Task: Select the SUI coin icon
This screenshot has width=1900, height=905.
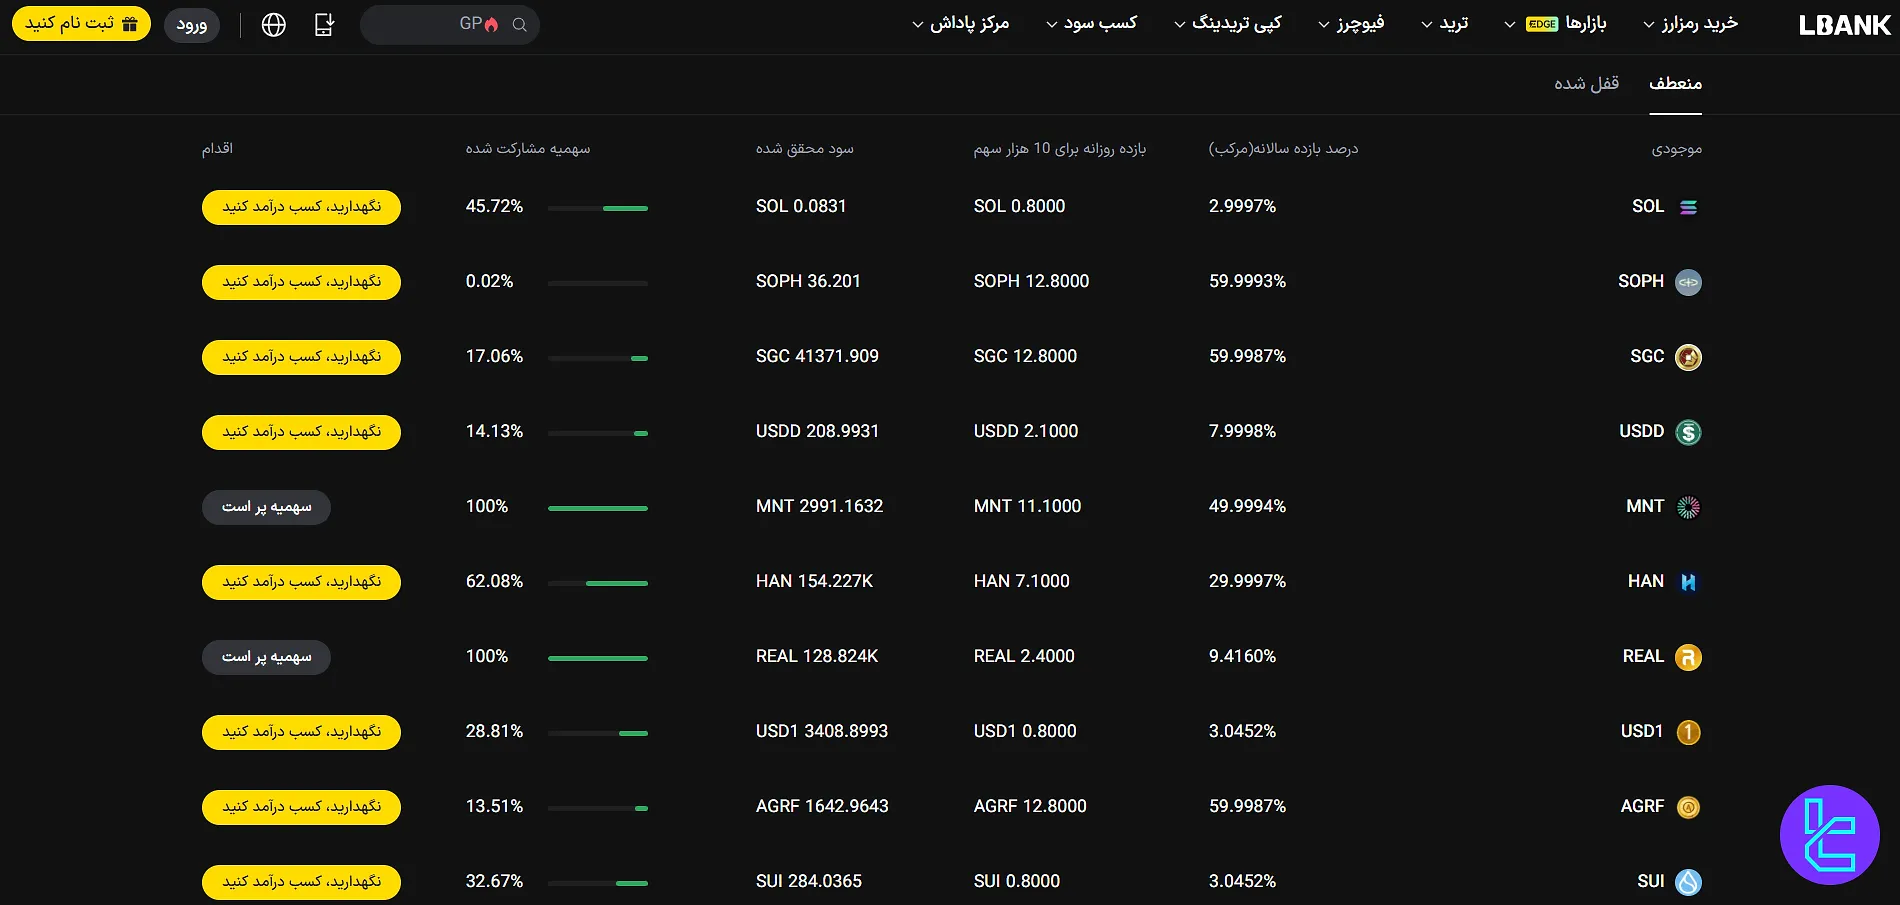Action: (x=1689, y=881)
